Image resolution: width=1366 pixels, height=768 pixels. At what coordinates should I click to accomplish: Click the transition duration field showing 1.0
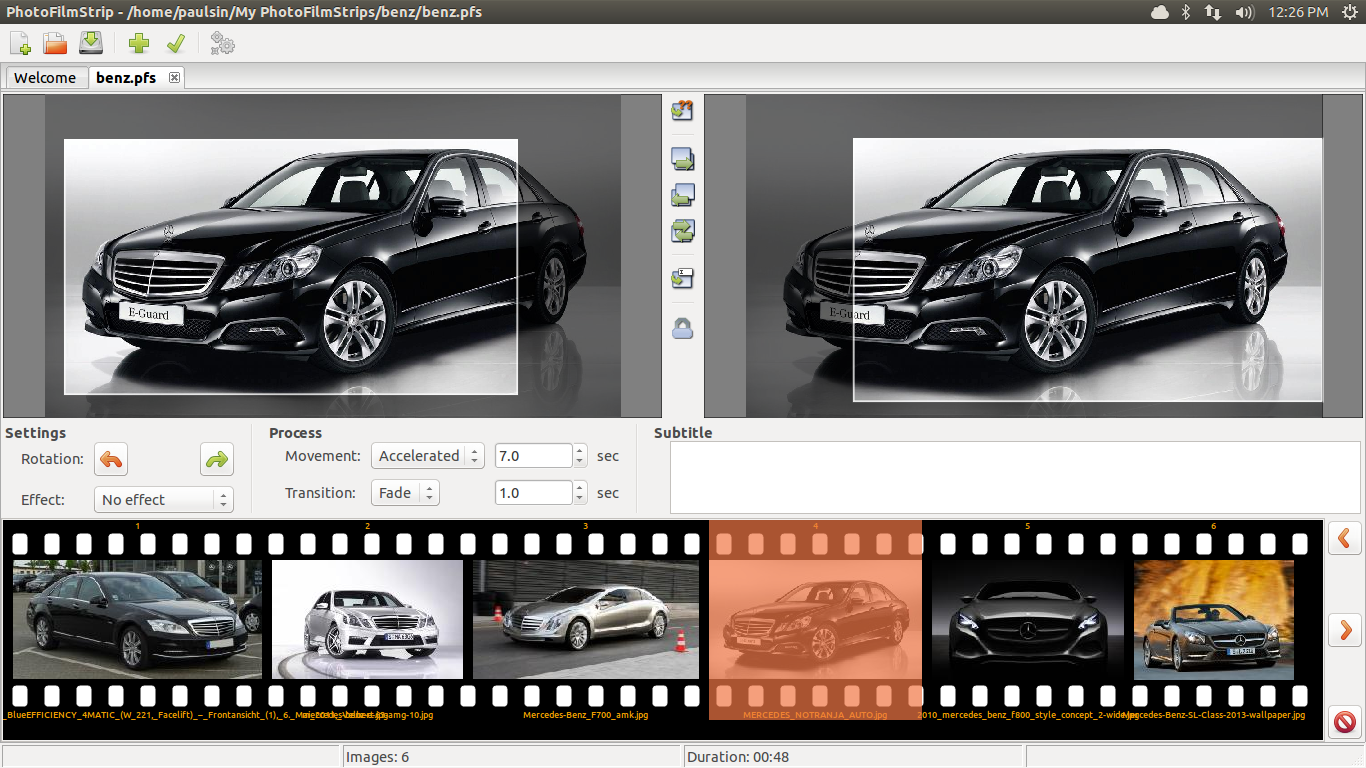tap(534, 493)
